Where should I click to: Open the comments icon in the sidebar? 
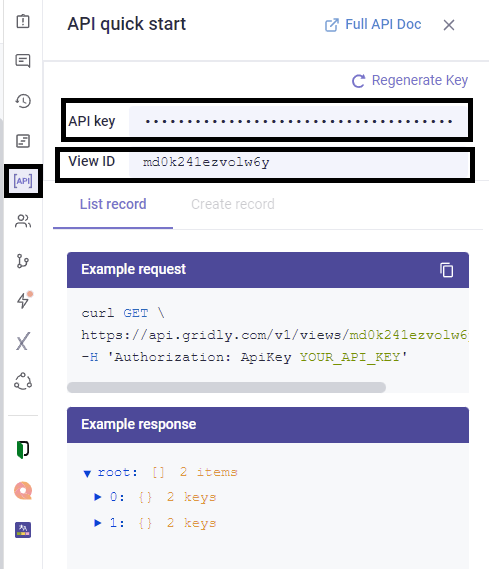(x=23, y=61)
